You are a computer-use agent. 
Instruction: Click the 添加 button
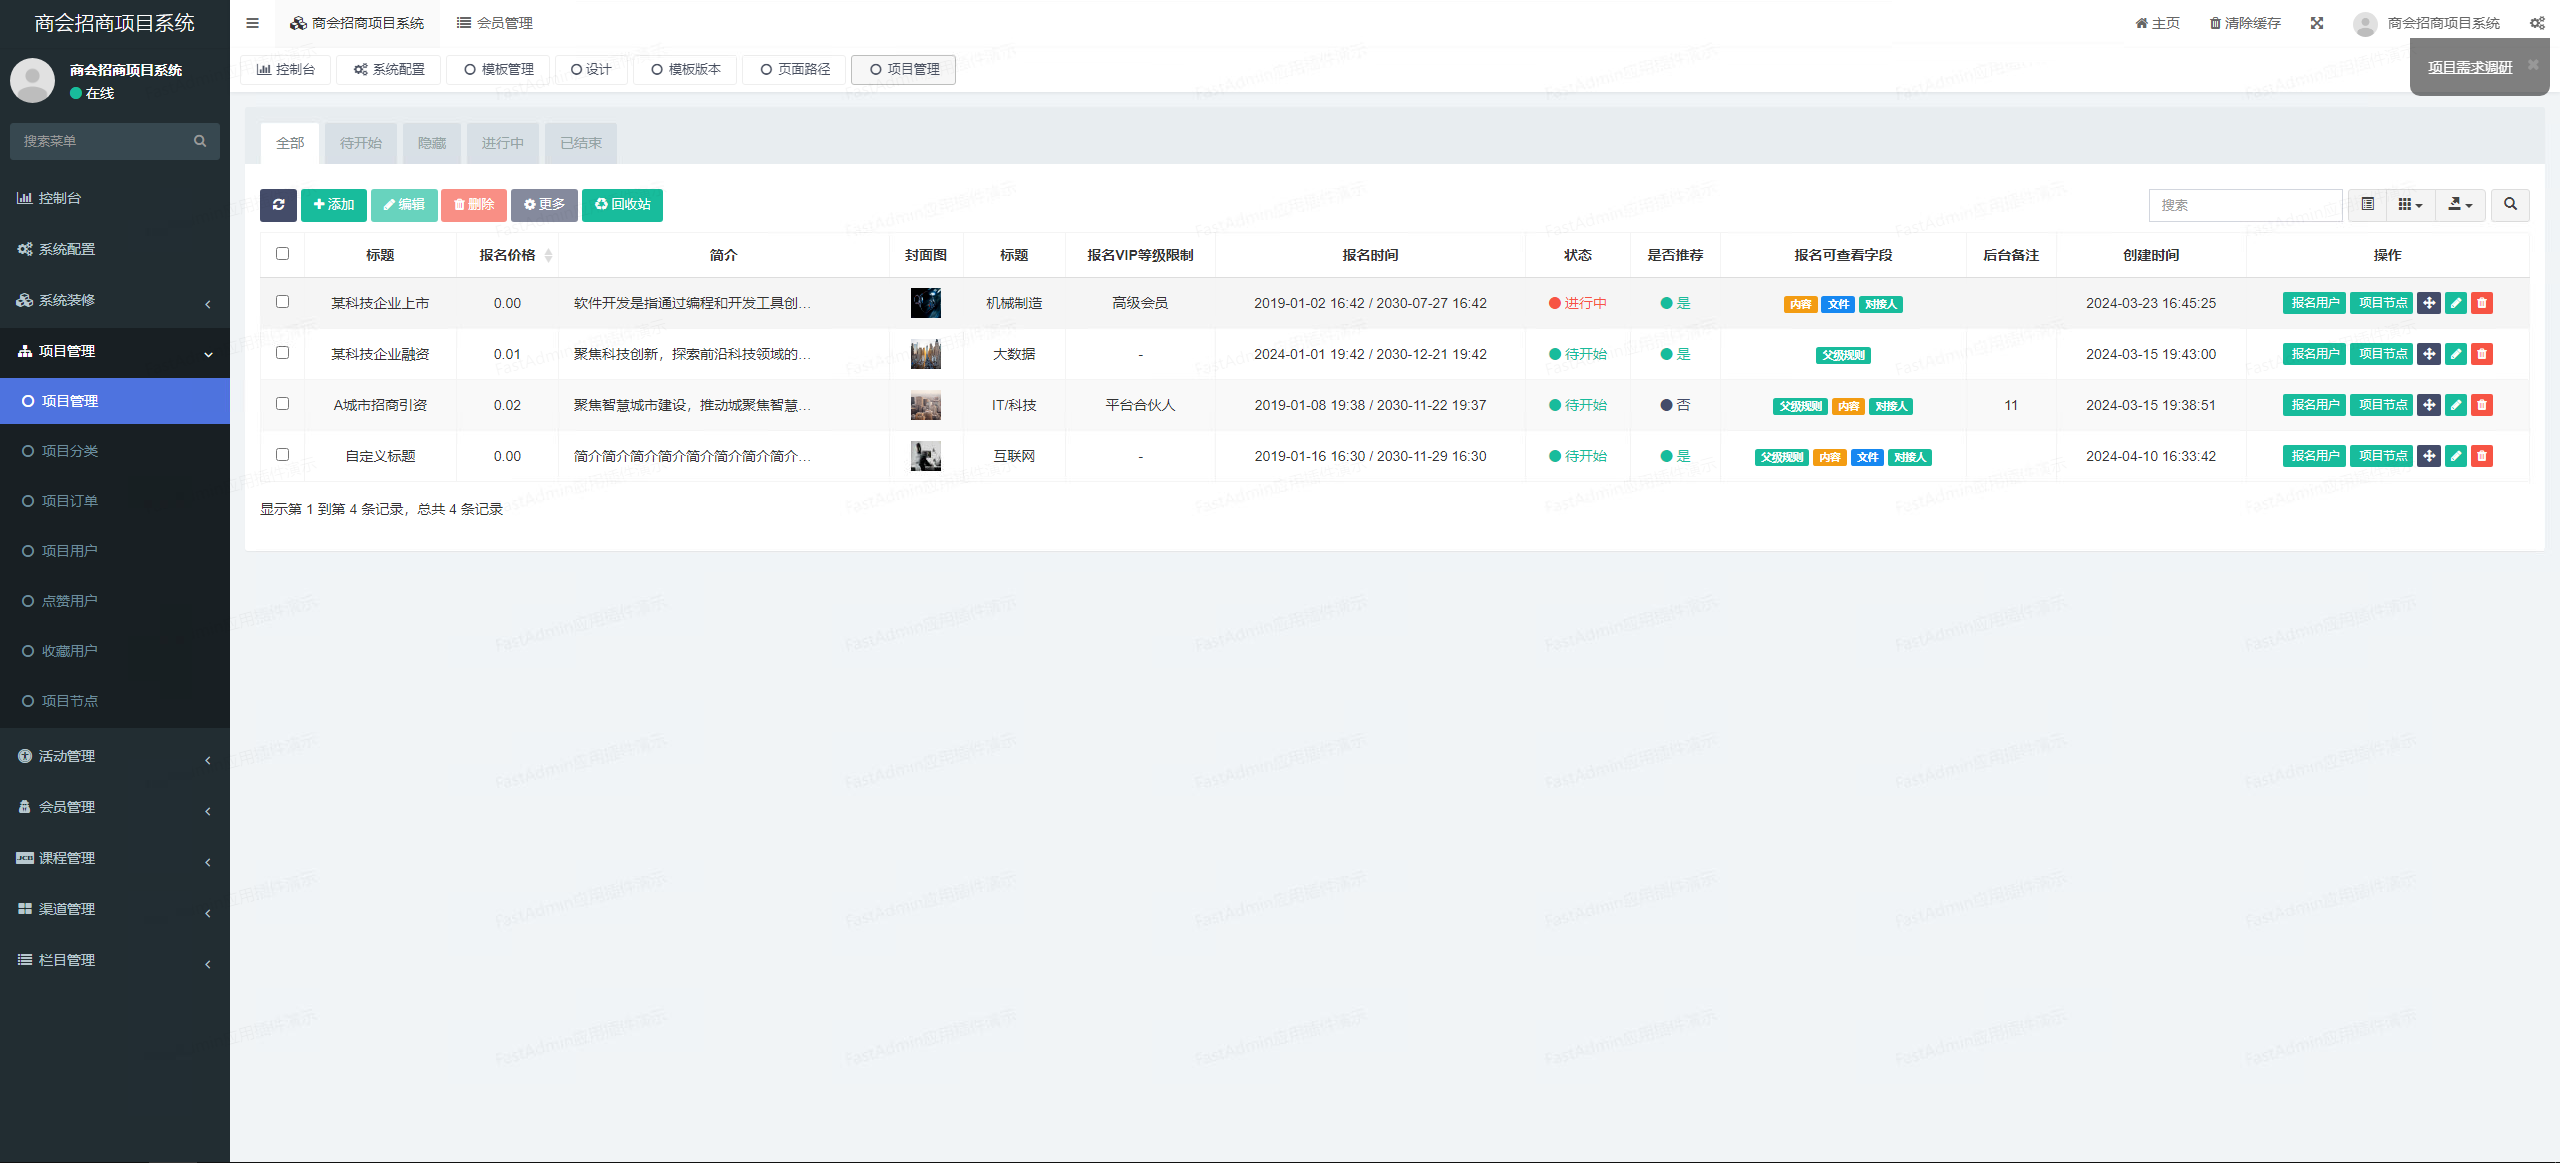click(x=334, y=205)
